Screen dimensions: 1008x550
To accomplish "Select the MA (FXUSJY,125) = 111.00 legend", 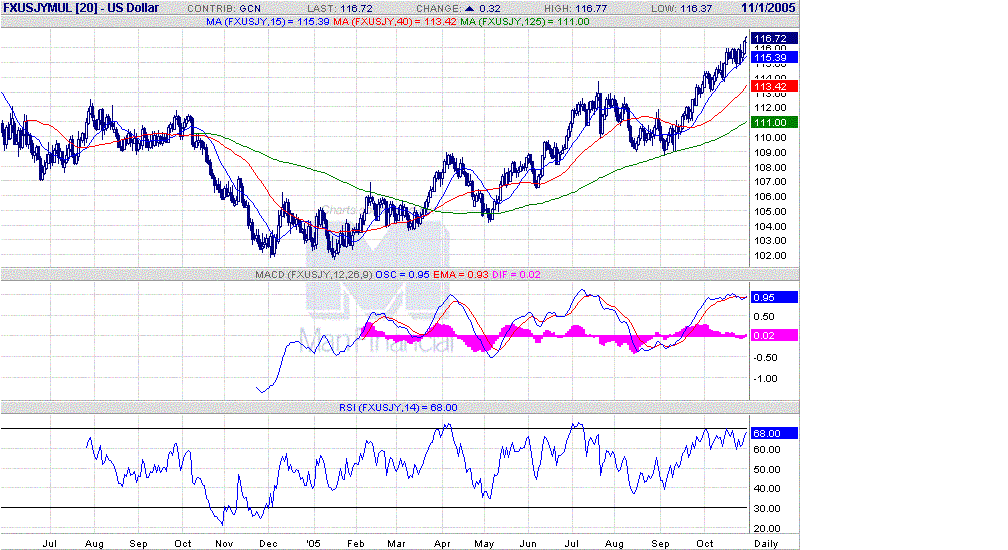I will point(525,22).
